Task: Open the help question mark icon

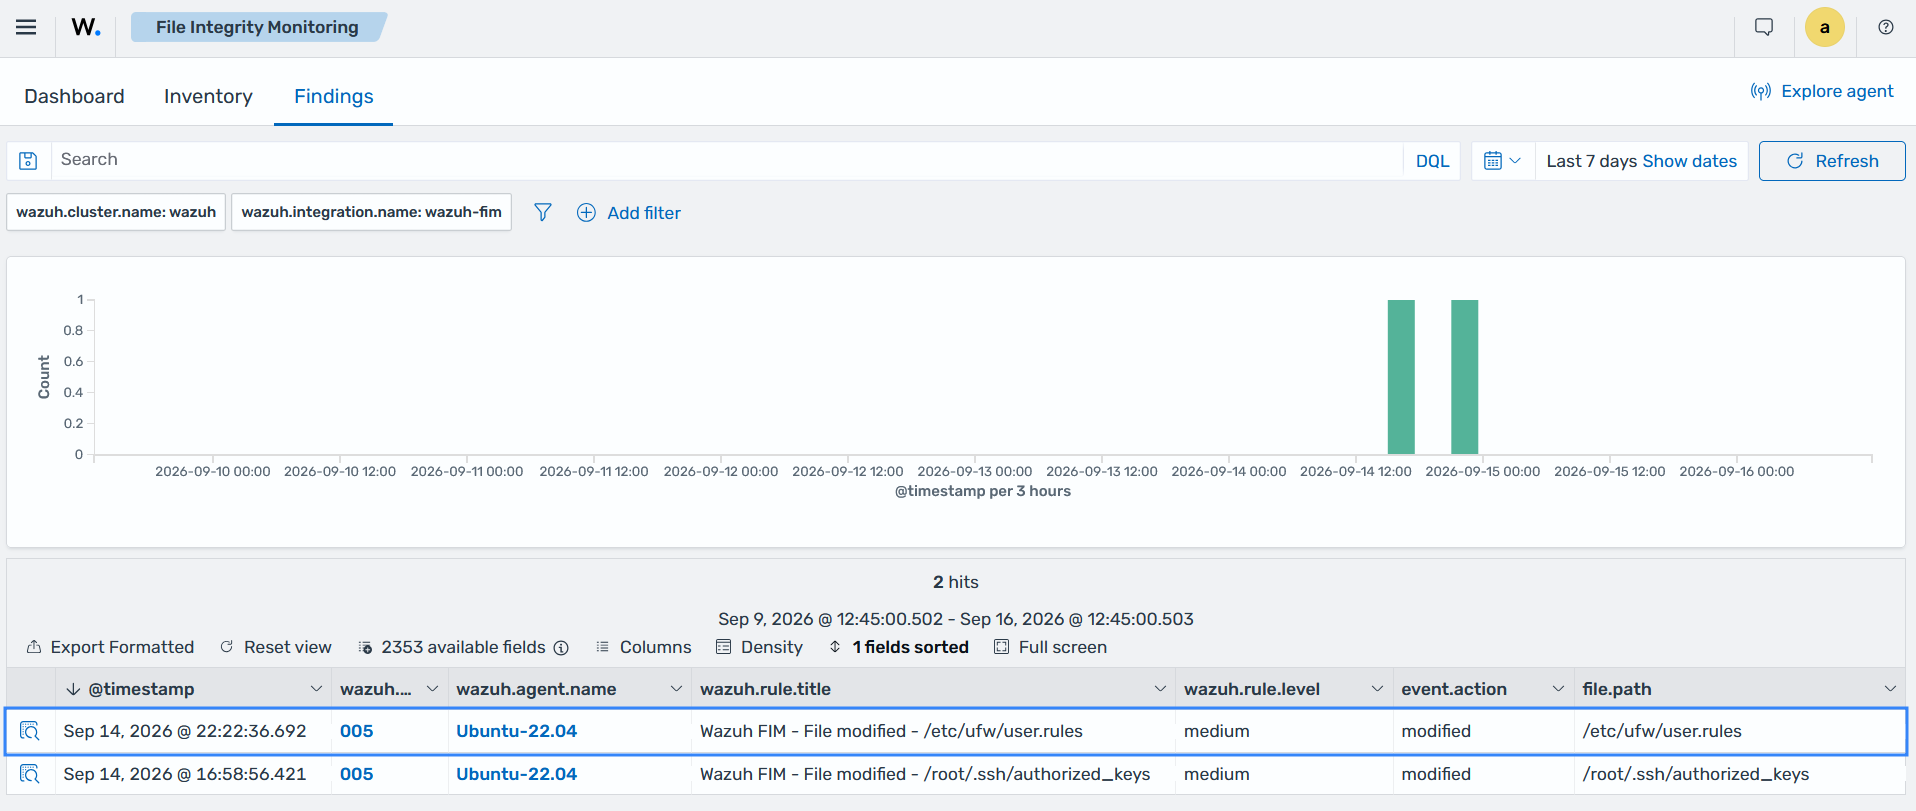Action: 1886,27
